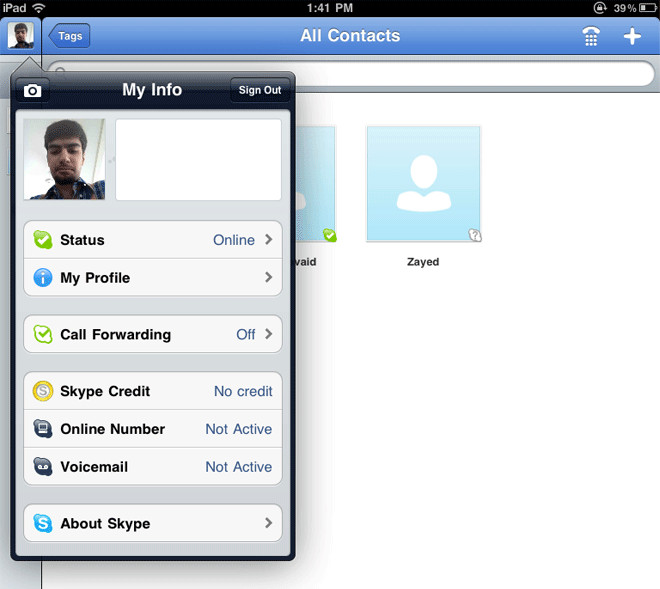The height and width of the screenshot is (589, 660).
Task: Tap the partly hidden contact's online badge
Action: click(330, 235)
